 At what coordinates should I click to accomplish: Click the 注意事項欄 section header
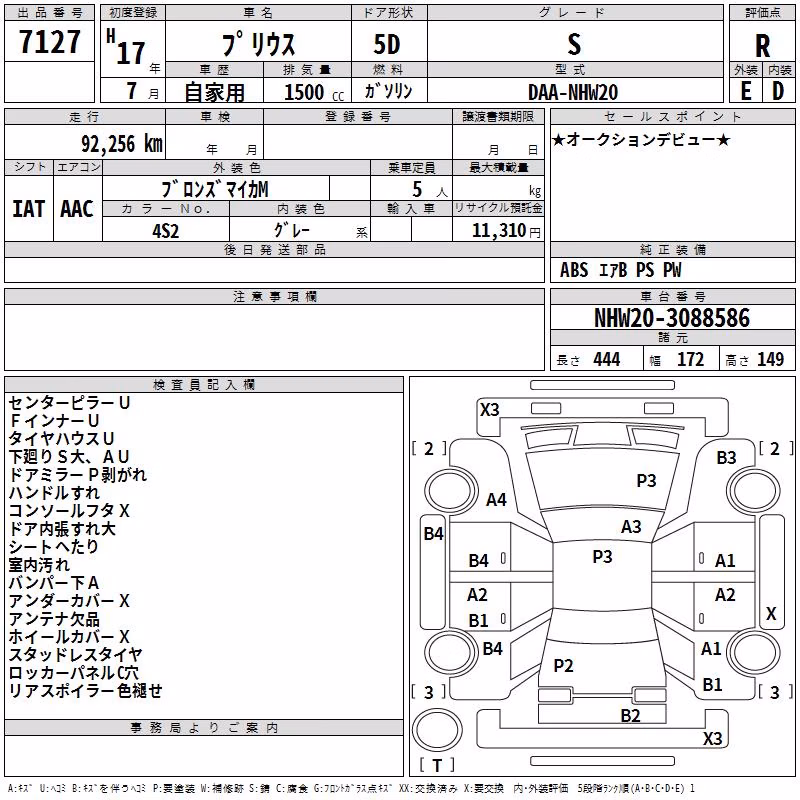click(274, 296)
